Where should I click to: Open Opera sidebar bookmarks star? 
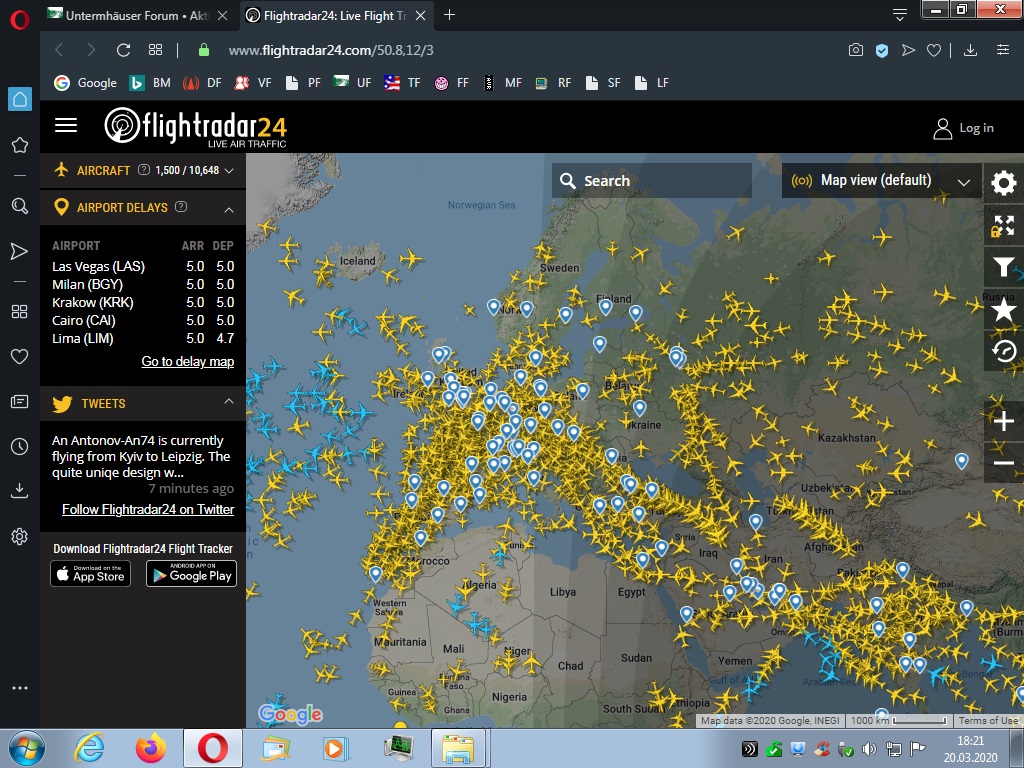pos(20,145)
